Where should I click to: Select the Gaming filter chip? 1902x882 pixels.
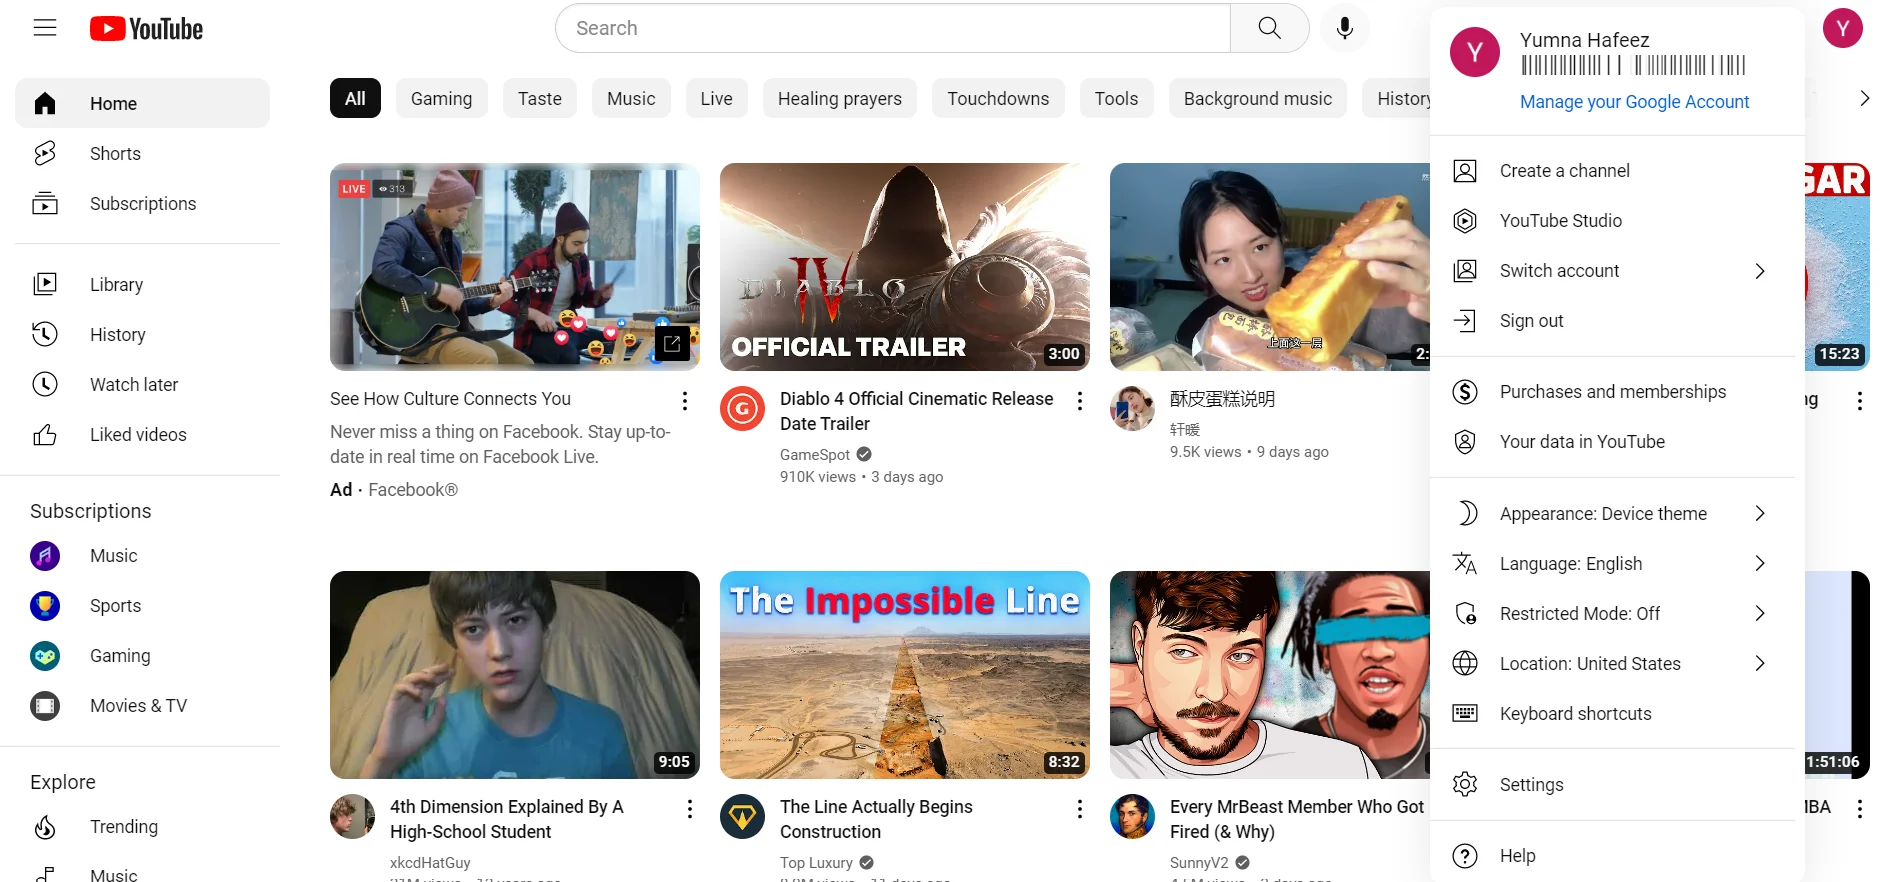pos(441,98)
